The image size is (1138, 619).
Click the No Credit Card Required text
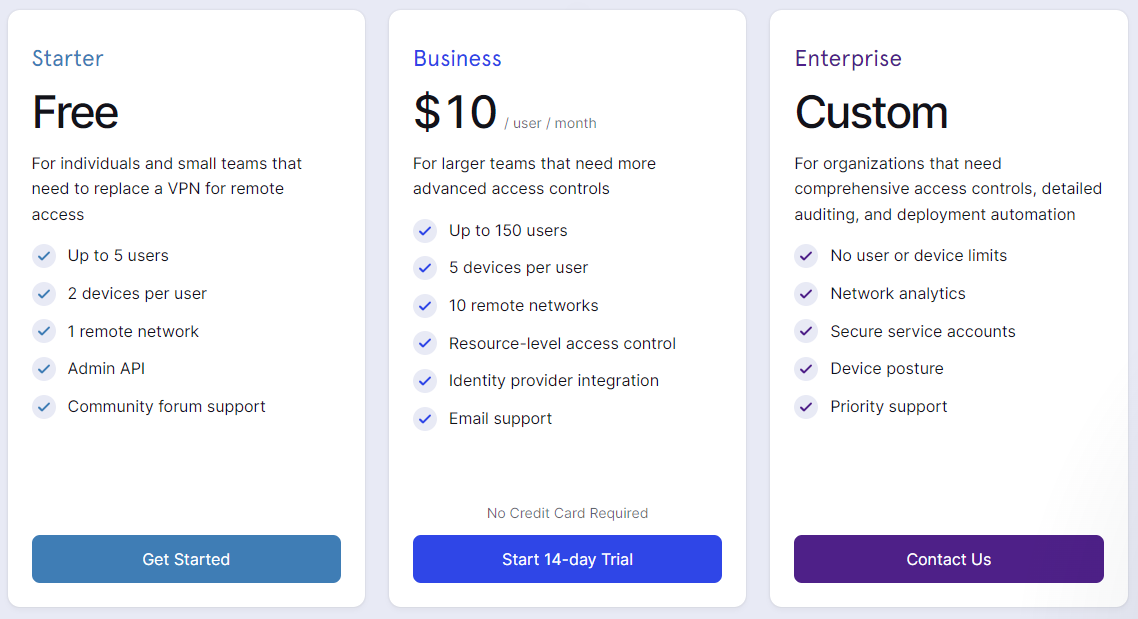(567, 513)
